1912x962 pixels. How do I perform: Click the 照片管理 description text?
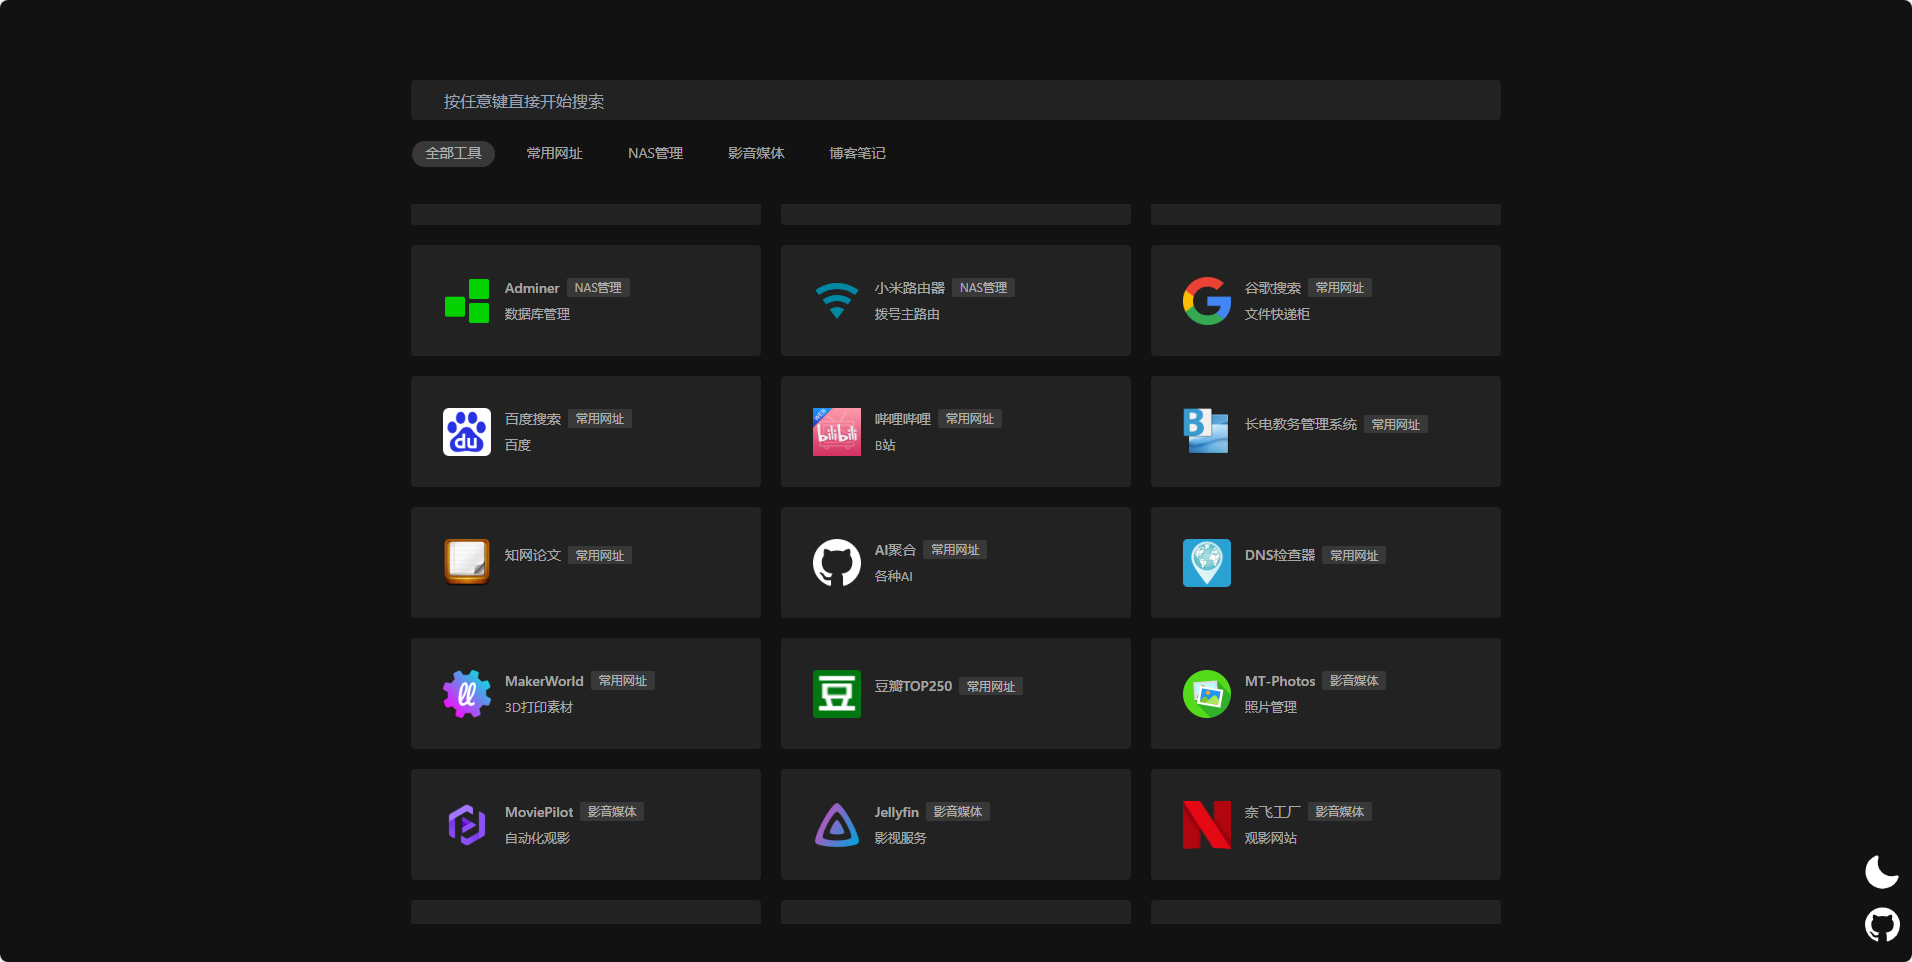coord(1271,707)
